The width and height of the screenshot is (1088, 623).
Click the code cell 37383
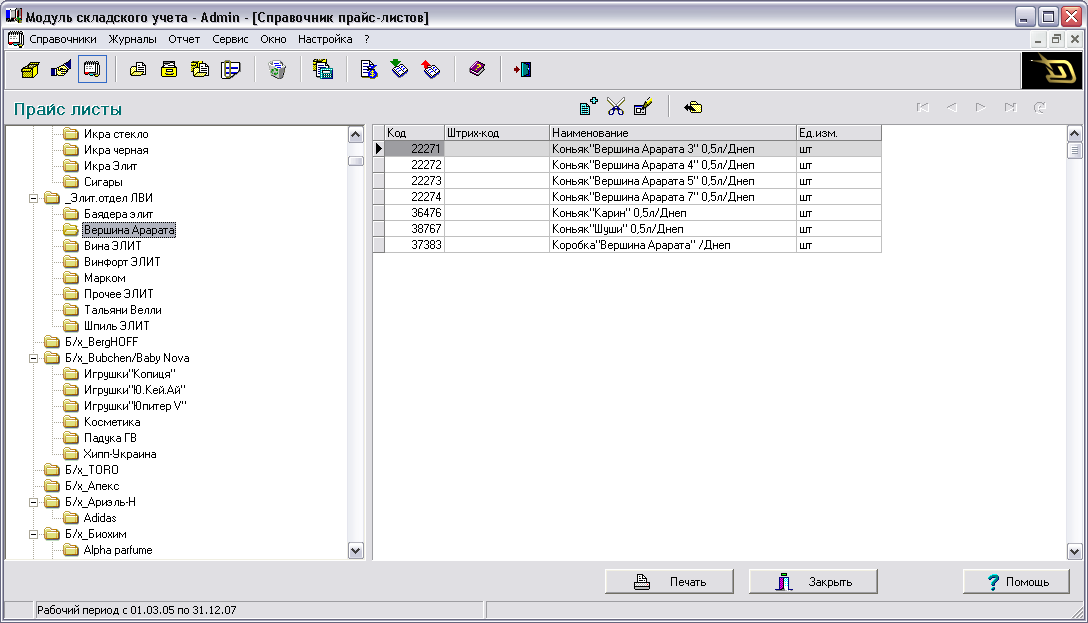[414, 245]
